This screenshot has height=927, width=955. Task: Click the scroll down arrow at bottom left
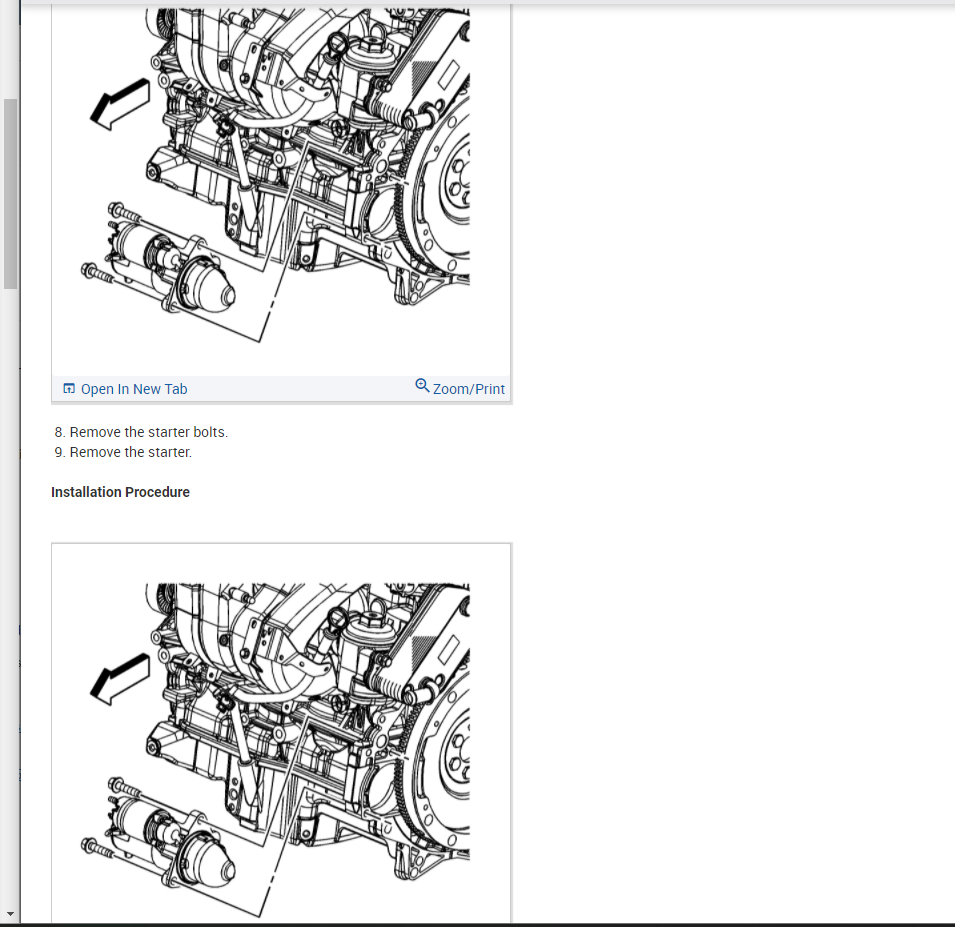pyautogui.click(x=10, y=915)
